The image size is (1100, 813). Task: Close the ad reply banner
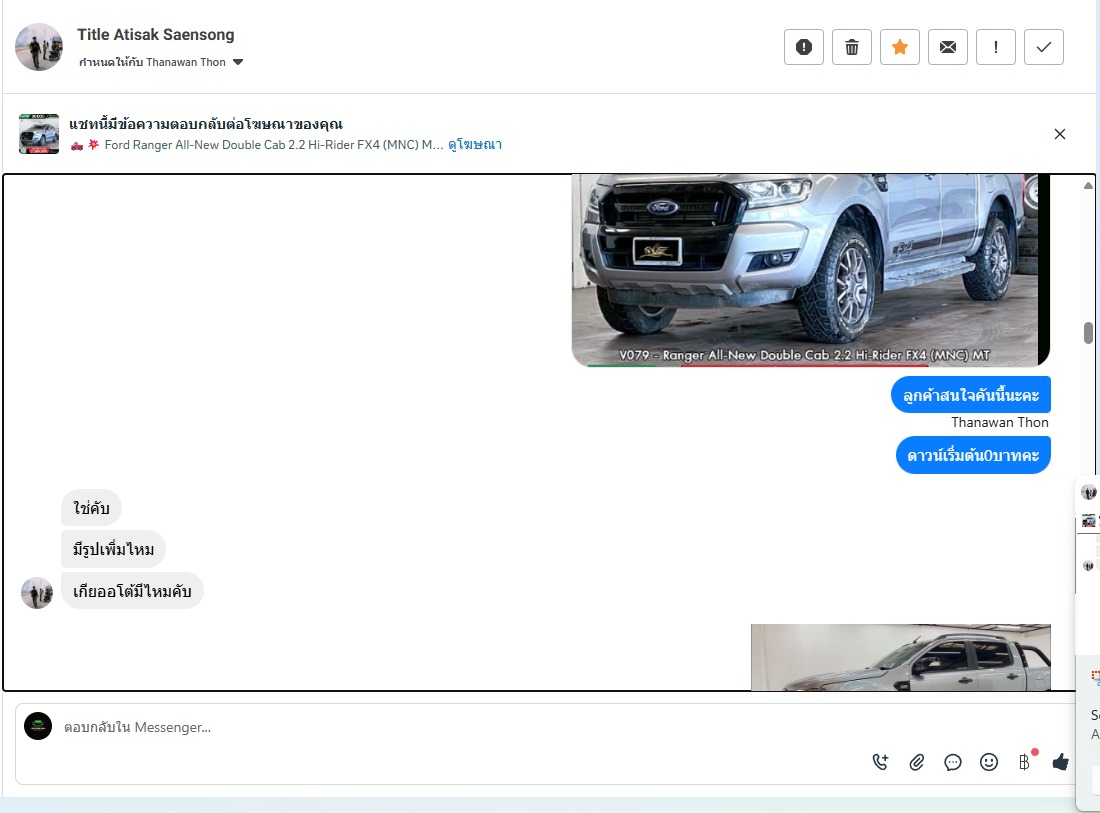pyautogui.click(x=1059, y=134)
